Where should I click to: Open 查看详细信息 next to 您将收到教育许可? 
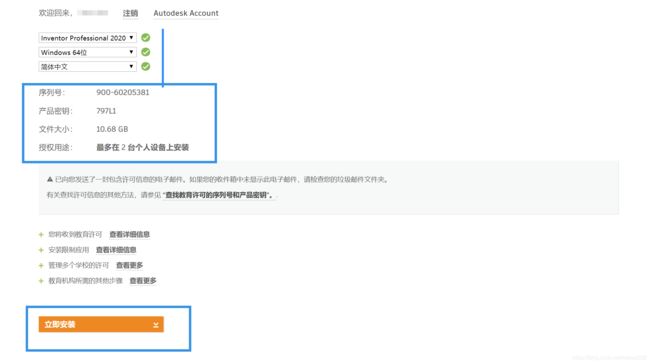pyautogui.click(x=129, y=234)
